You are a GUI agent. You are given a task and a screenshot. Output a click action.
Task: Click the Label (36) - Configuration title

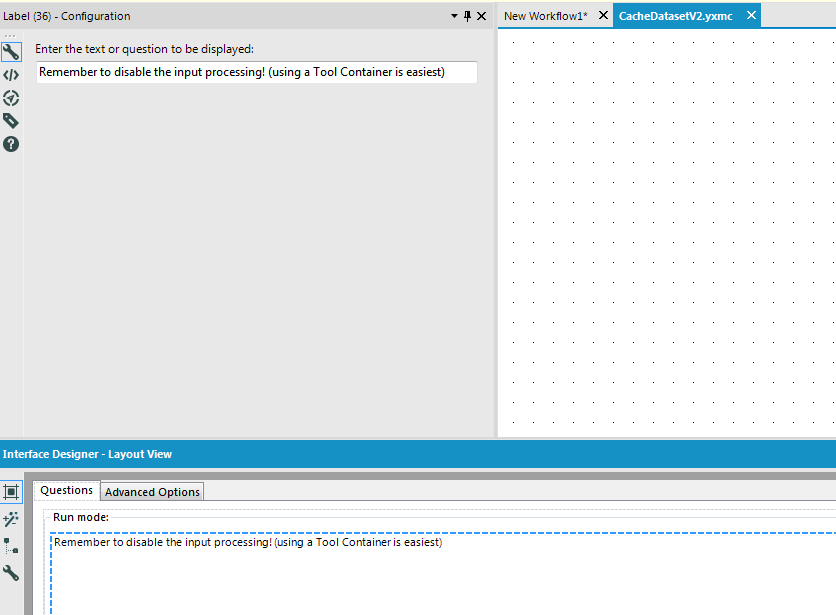tap(67, 16)
